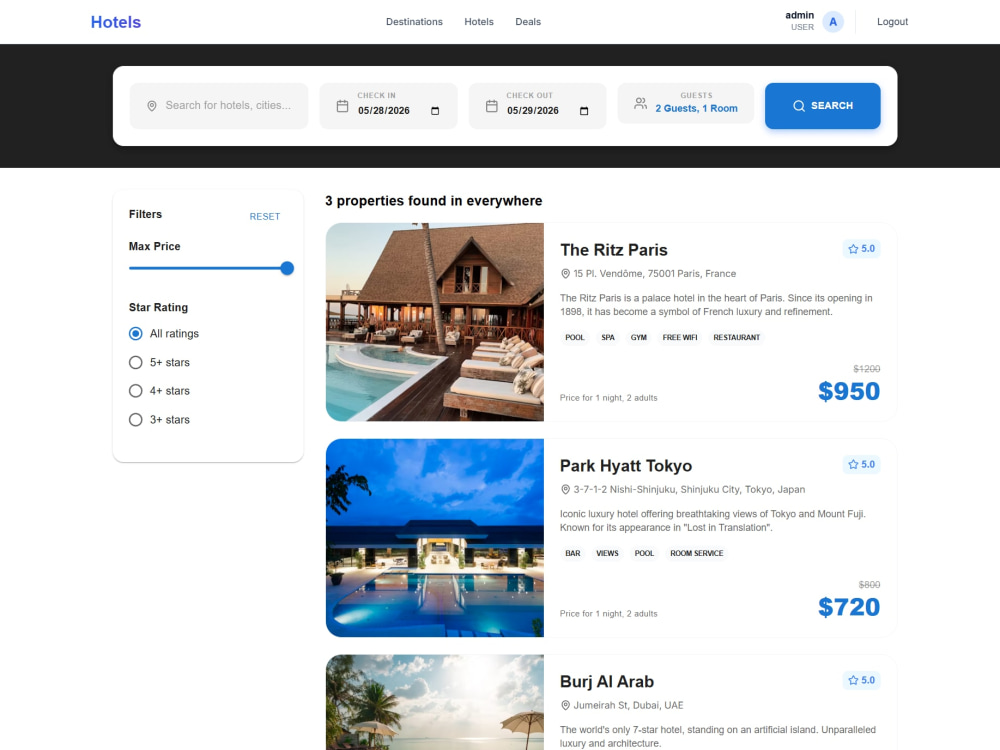1000x750 pixels.
Task: Click the VIEWS amenity tag
Action: tap(607, 554)
